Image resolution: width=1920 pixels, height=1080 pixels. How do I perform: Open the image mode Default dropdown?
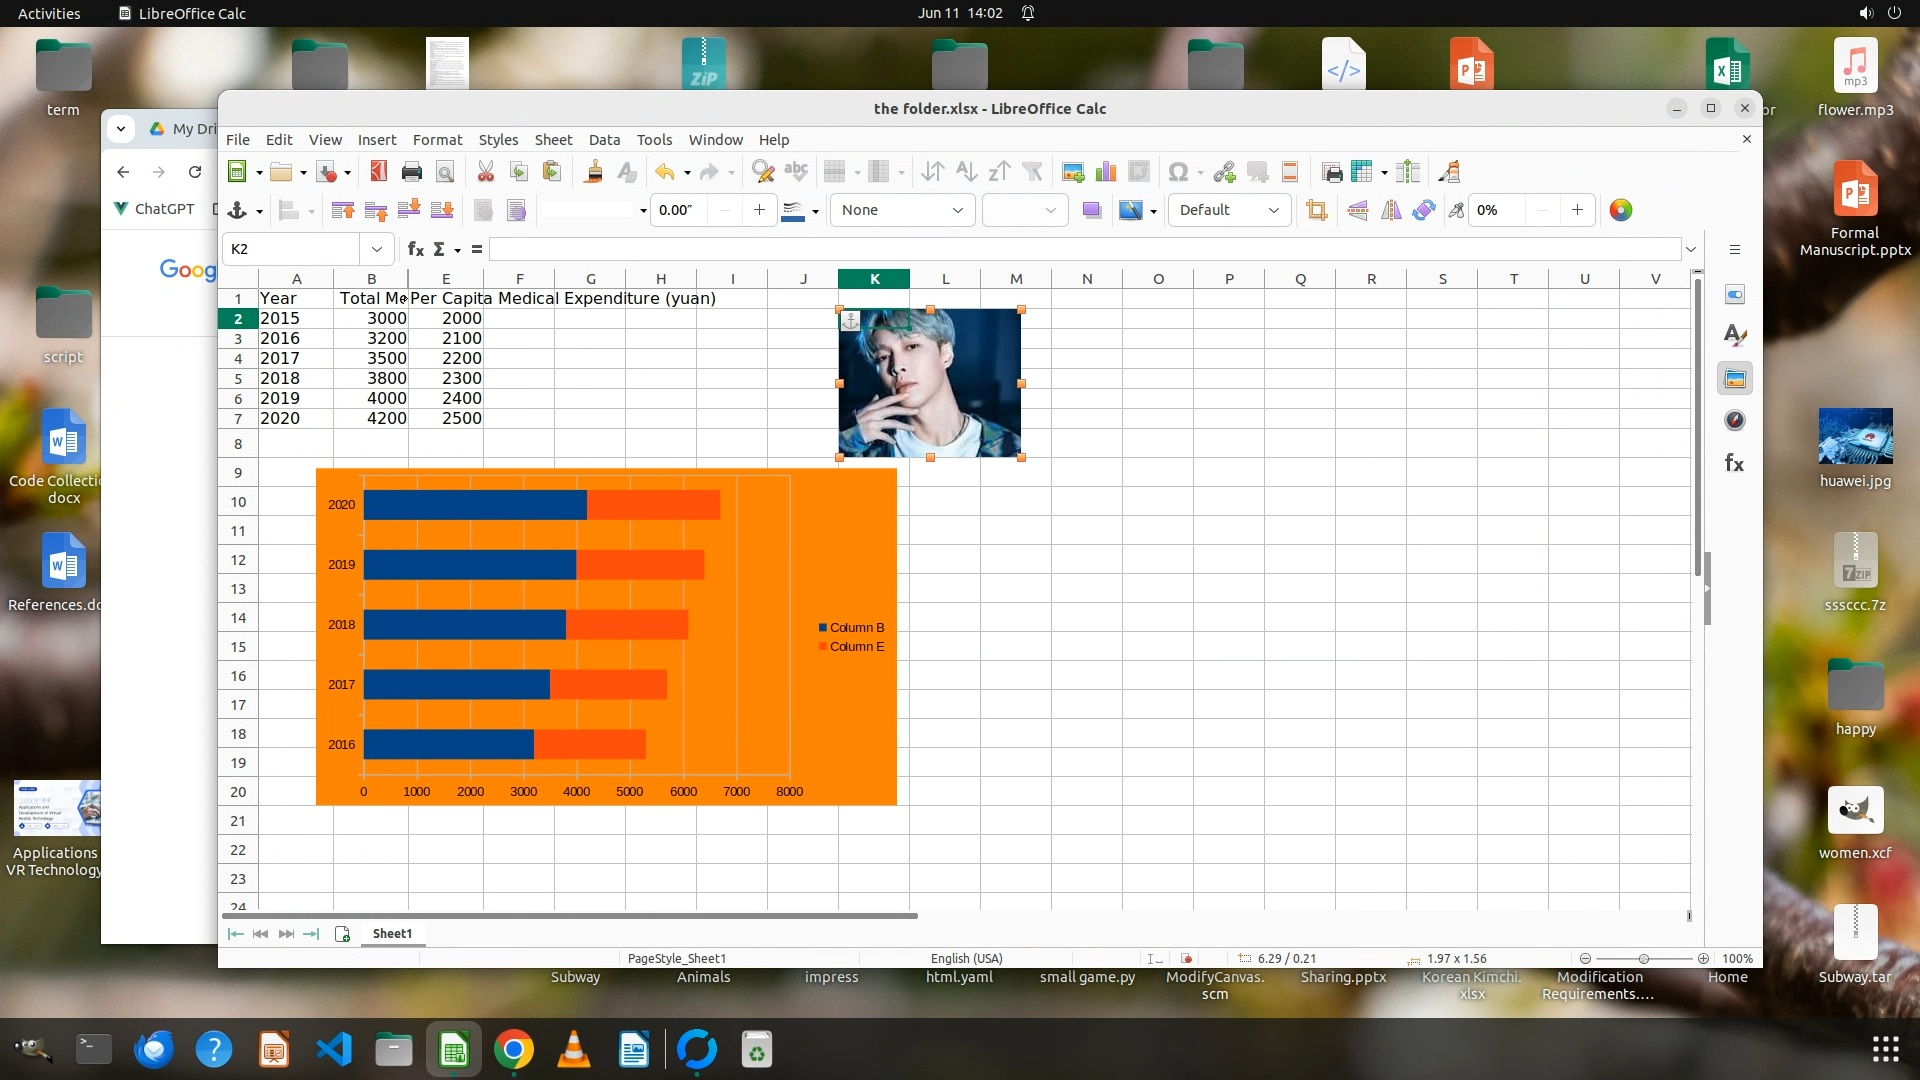[1273, 210]
